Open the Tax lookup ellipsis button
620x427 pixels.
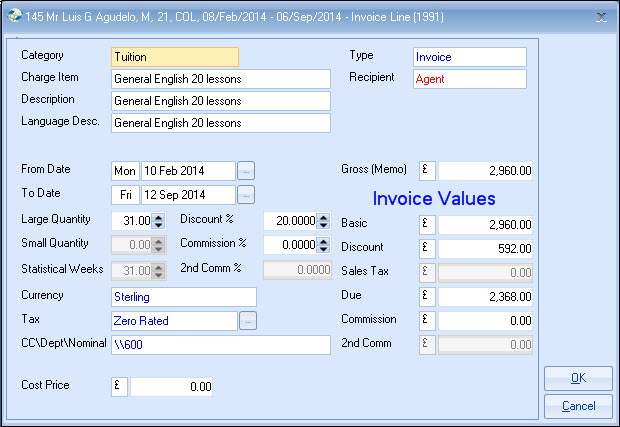point(246,321)
